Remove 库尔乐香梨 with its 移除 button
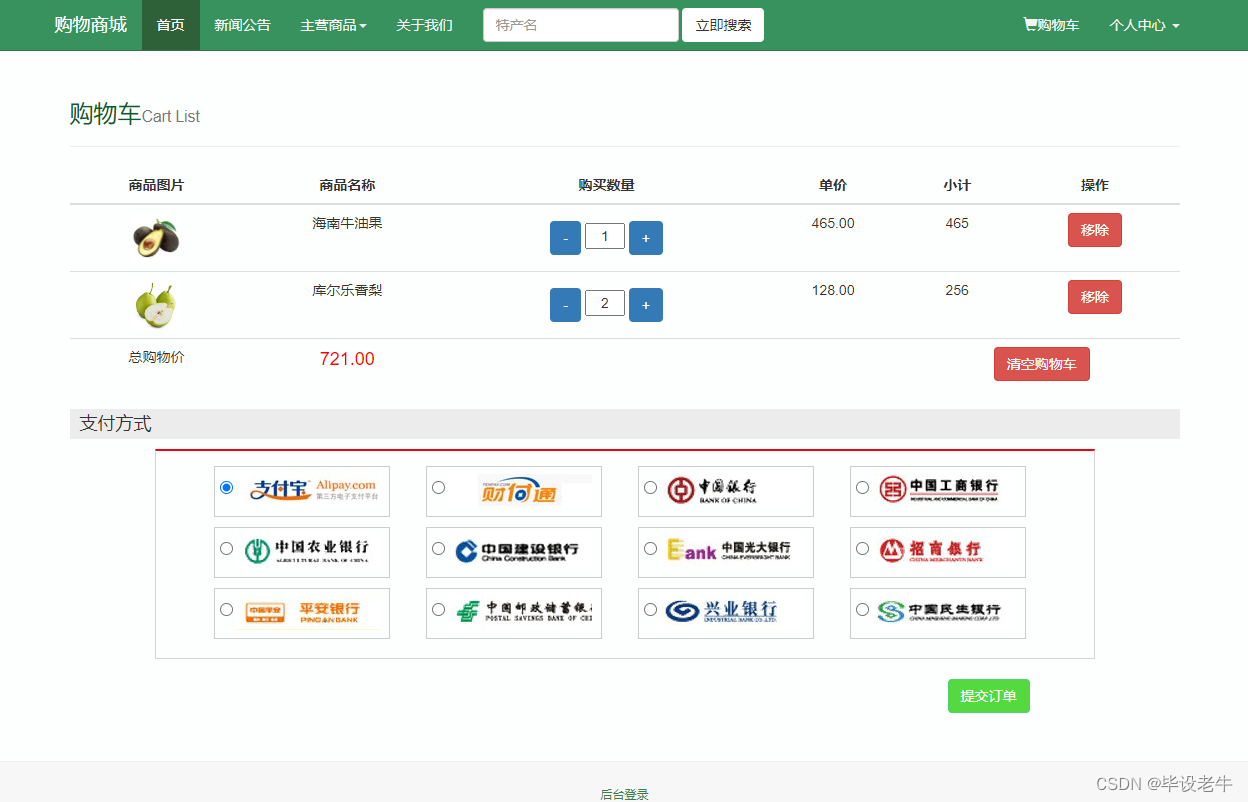The width and height of the screenshot is (1248, 802). (1095, 297)
